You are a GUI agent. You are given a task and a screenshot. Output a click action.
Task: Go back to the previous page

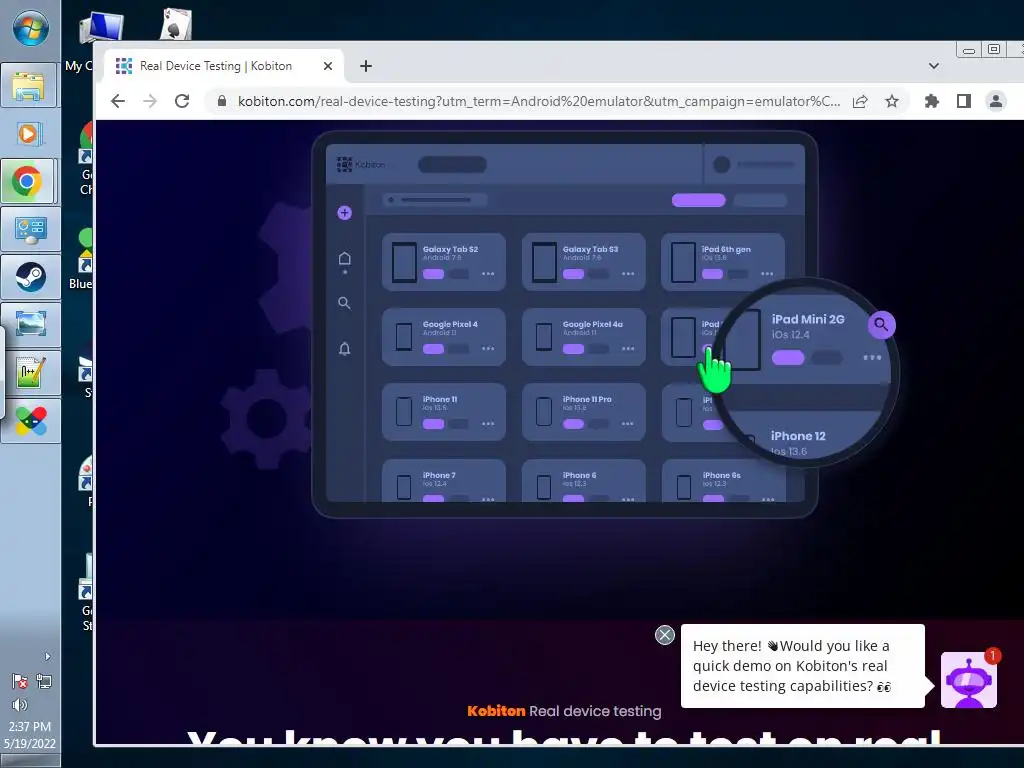click(118, 101)
